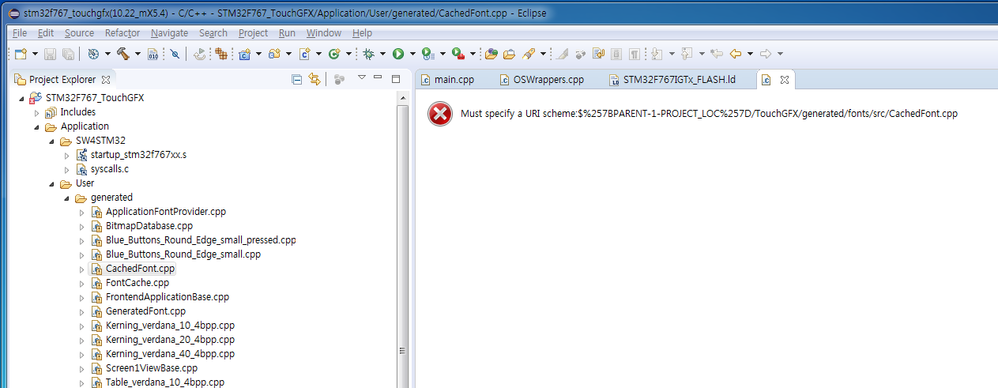Click the Last Edit Location arrow icon

point(717,54)
